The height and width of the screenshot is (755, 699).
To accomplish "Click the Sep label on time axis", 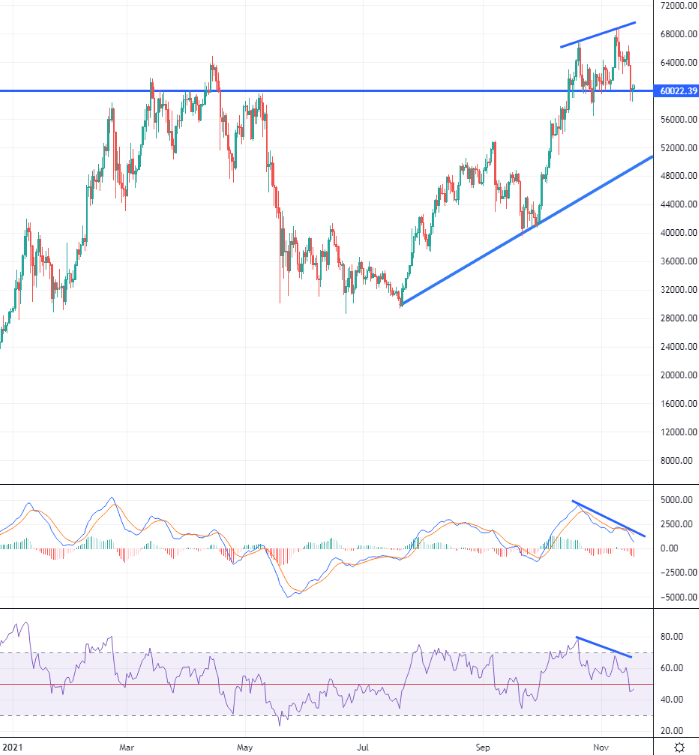I will point(485,746).
